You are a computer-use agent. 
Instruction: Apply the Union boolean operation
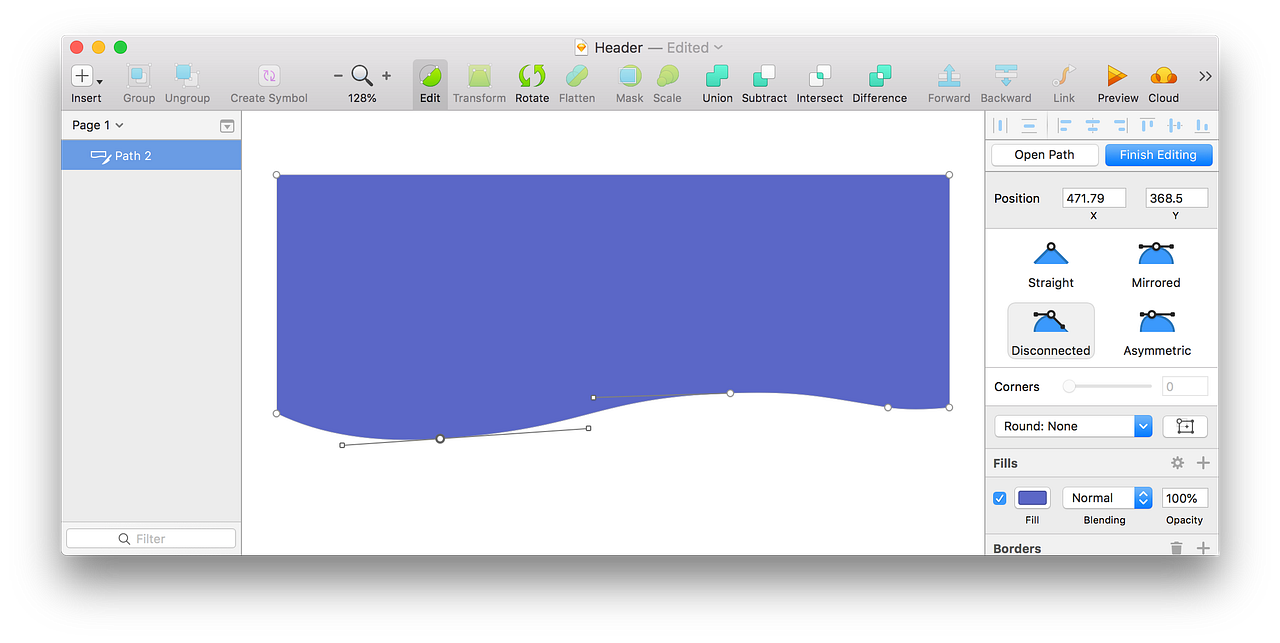pos(716,83)
